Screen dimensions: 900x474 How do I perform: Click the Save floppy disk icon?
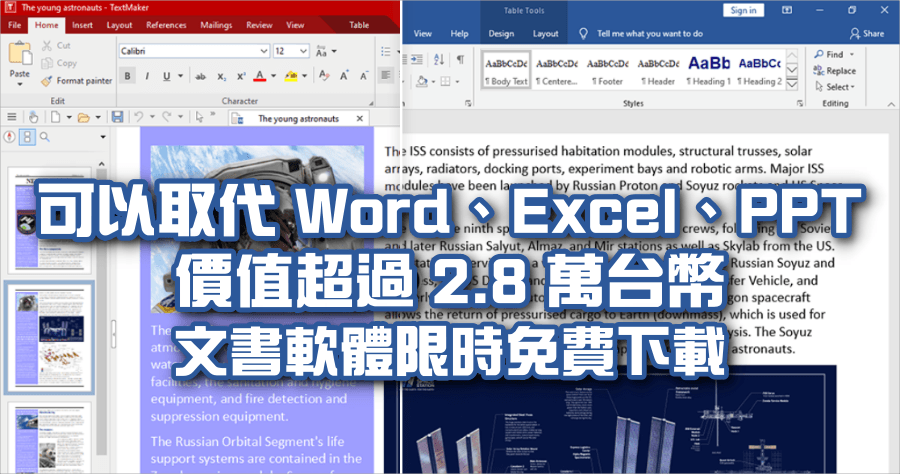[117, 117]
